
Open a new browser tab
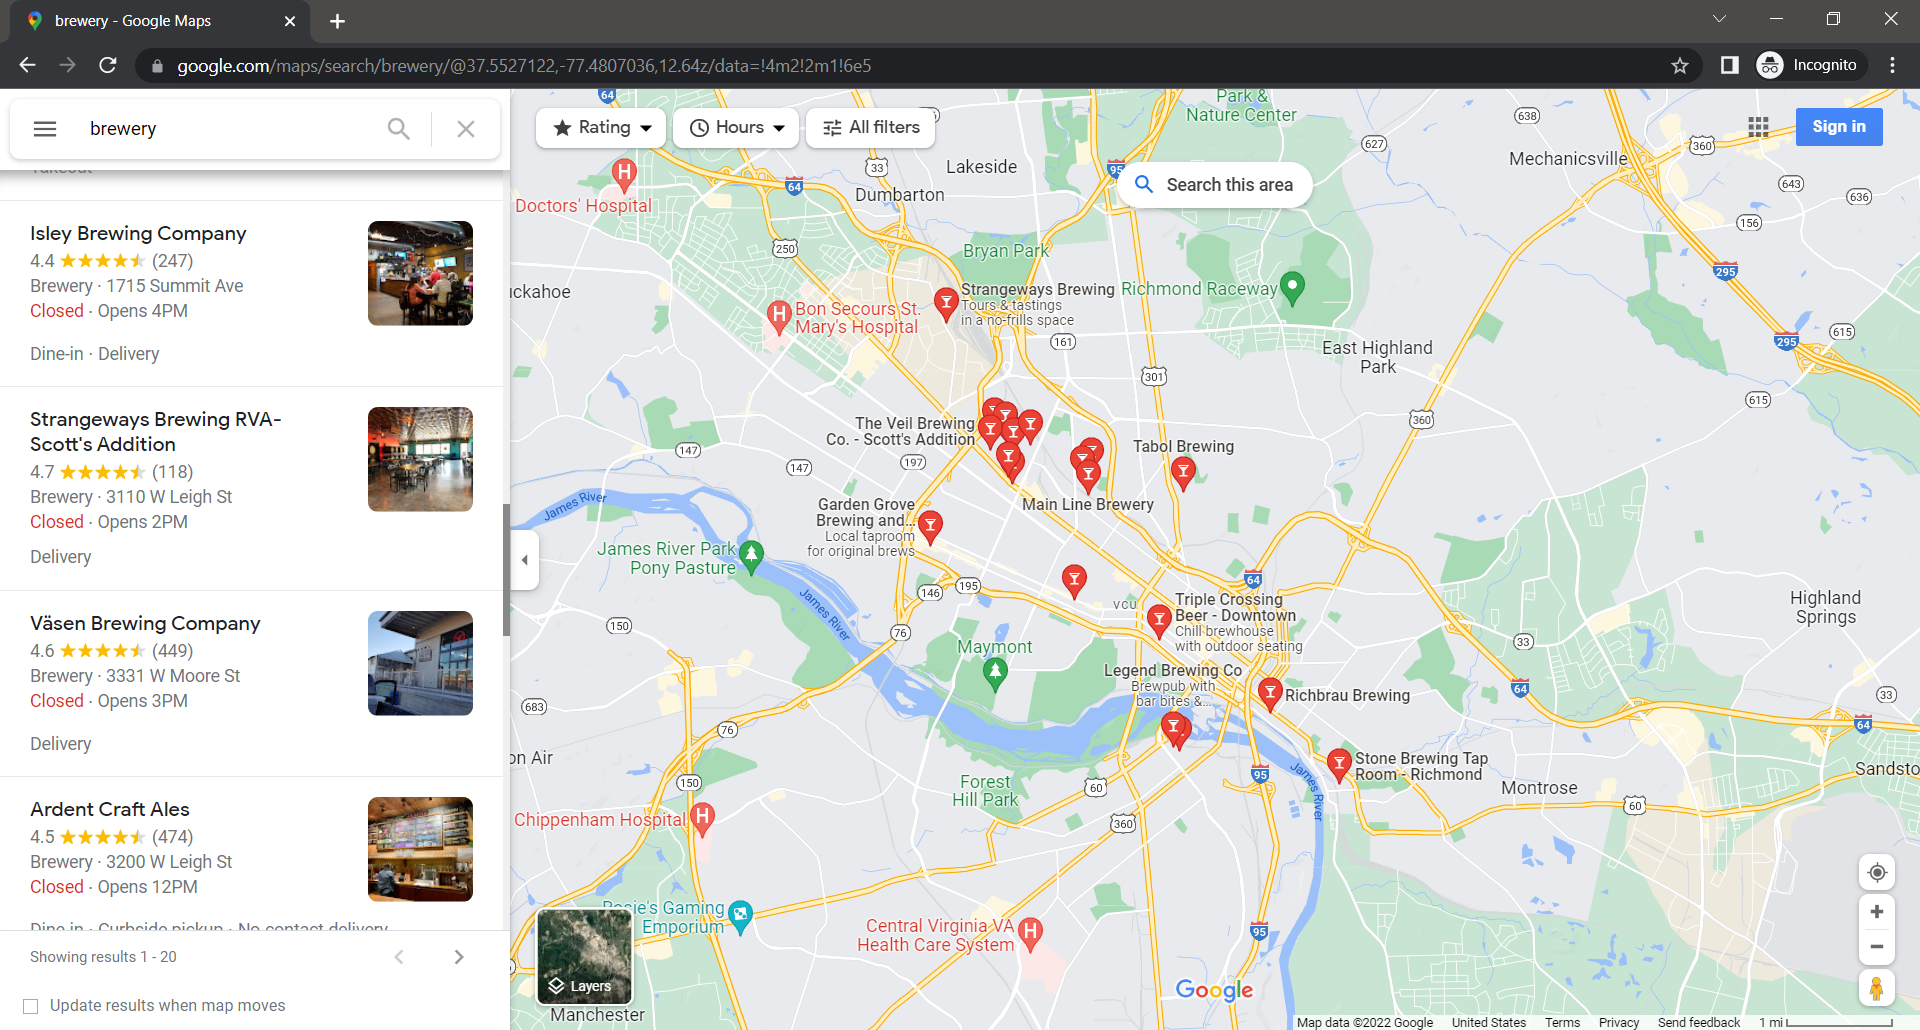coord(337,21)
